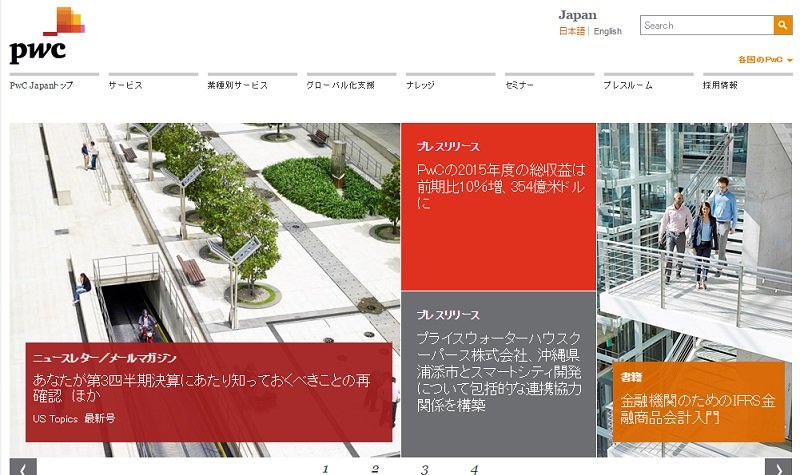Viewport: 800px width, 475px height.
Task: Open the ナレッジ menu
Action: pos(420,85)
